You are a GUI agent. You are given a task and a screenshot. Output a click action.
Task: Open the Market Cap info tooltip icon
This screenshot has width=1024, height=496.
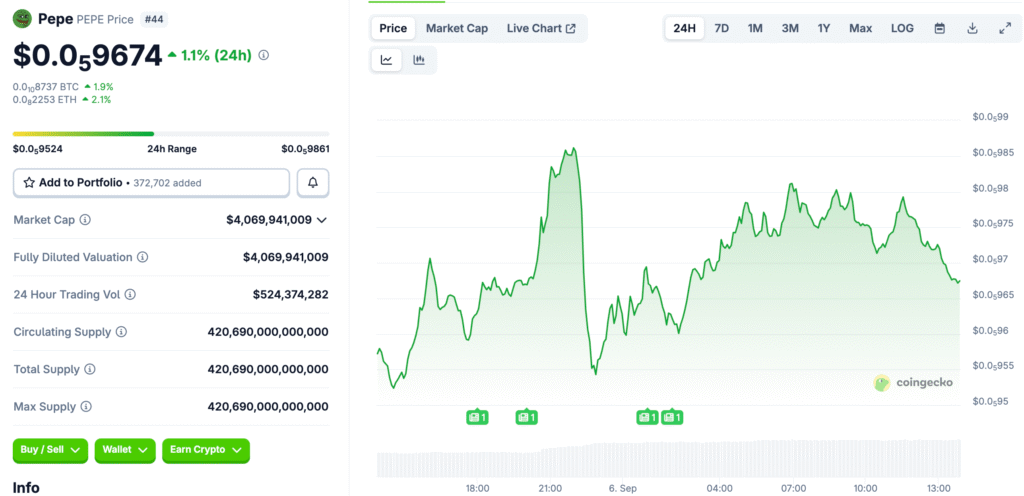click(85, 220)
